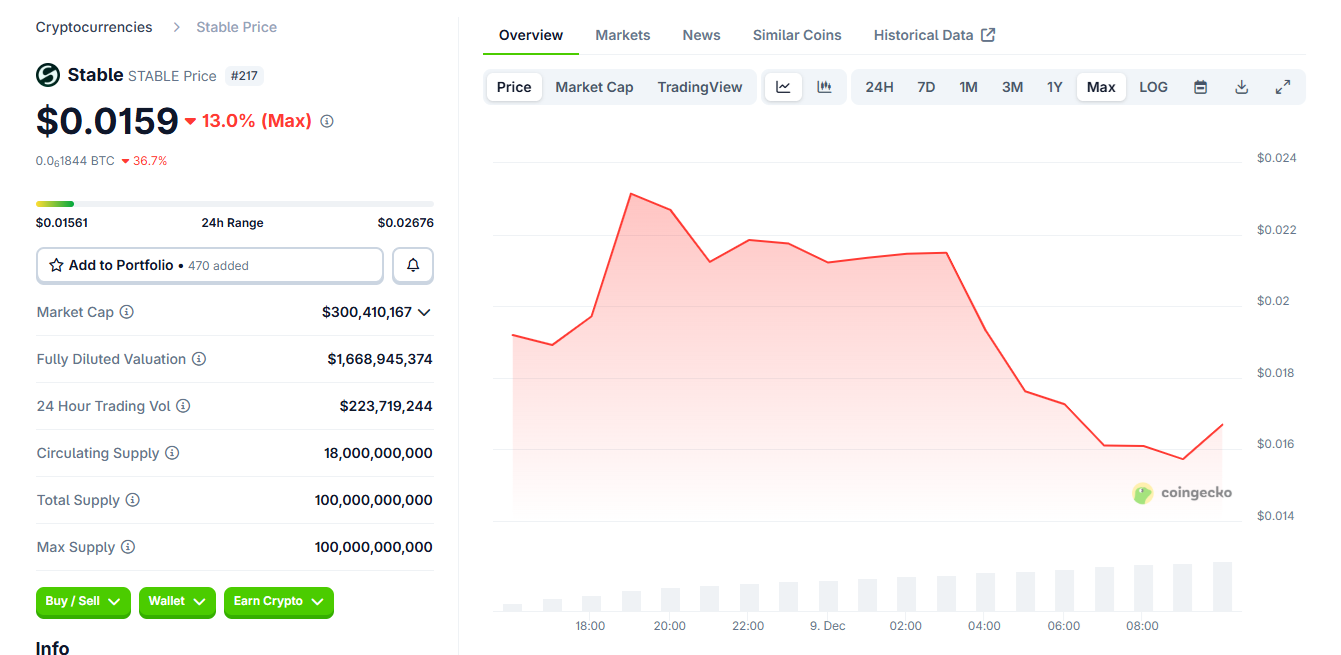Click the Buy / Sell button

(x=83, y=602)
